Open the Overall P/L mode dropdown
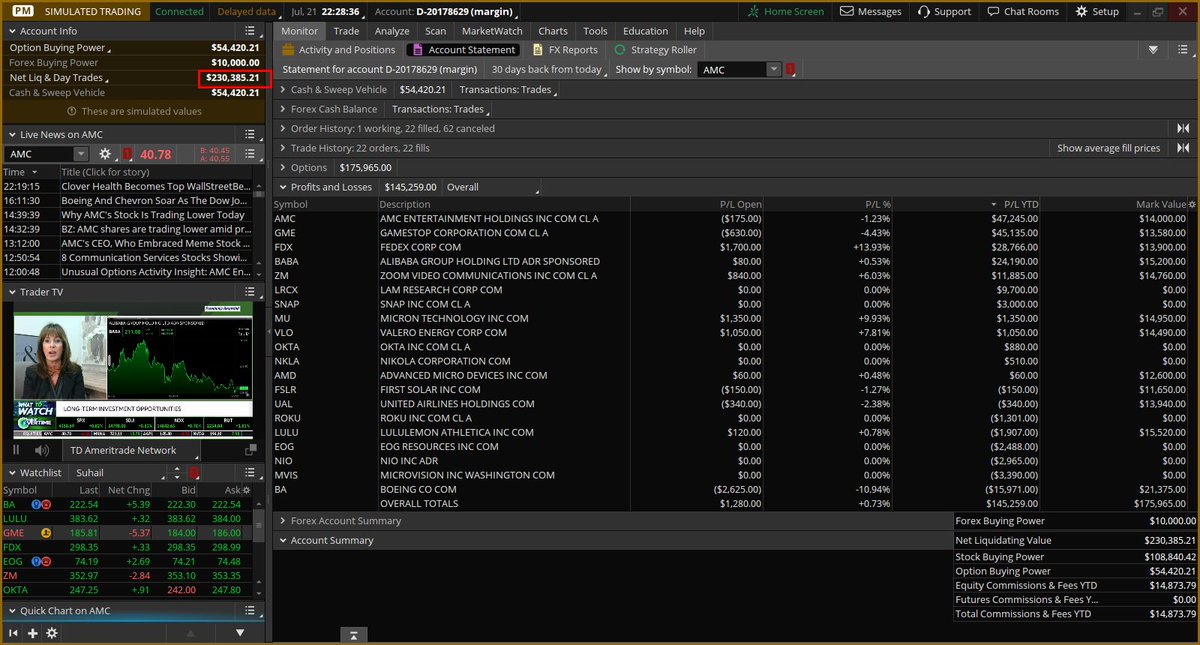The image size is (1200, 645). [x=492, y=187]
